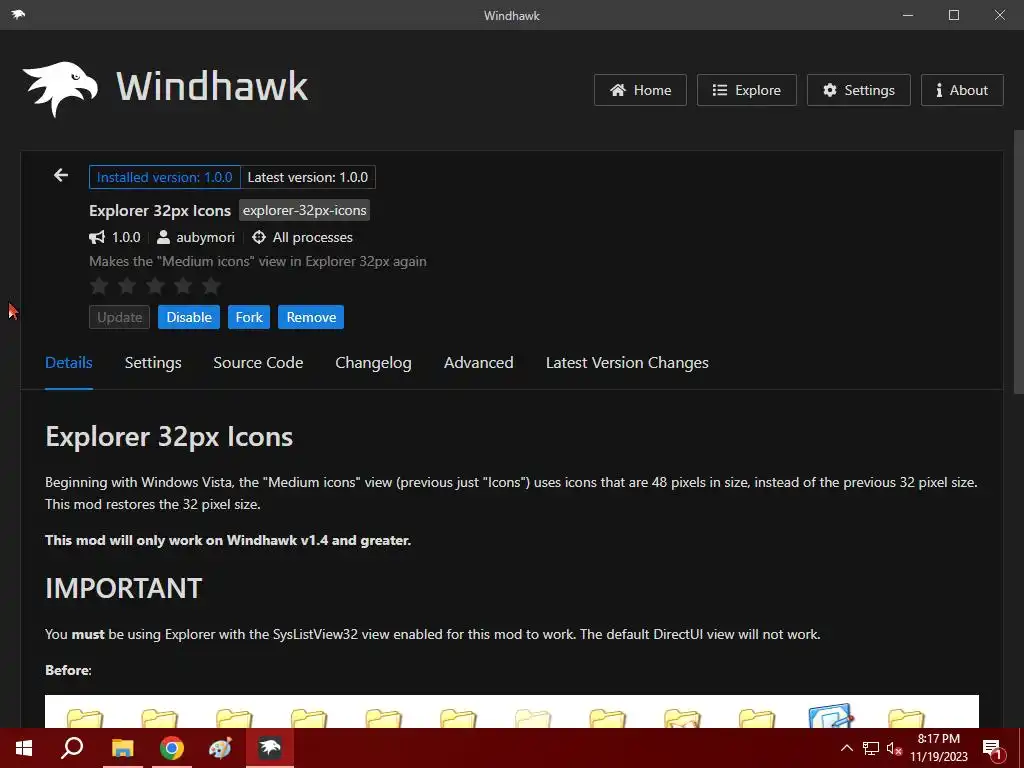Click the mod description text line
This screenshot has width=1024, height=768.
tap(258, 261)
